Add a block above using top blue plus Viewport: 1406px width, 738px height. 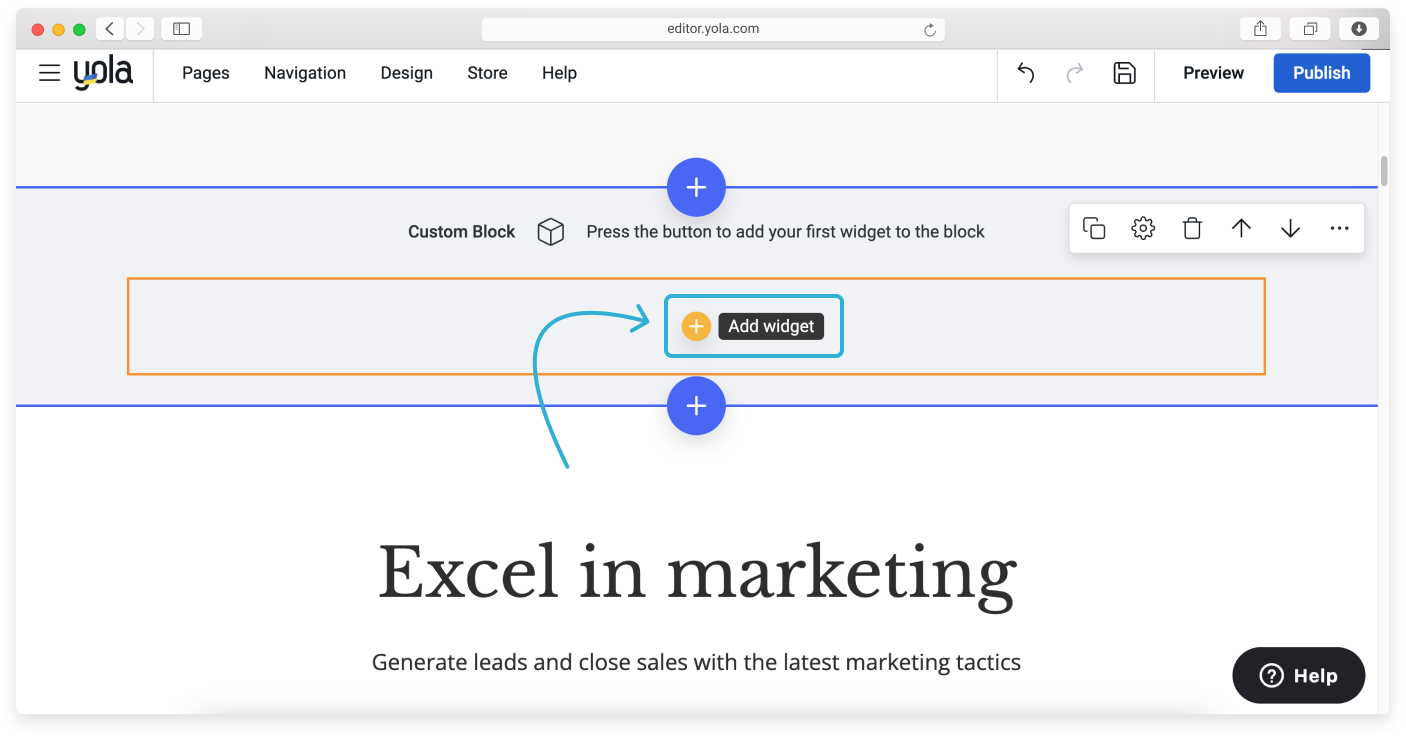pyautogui.click(x=696, y=187)
